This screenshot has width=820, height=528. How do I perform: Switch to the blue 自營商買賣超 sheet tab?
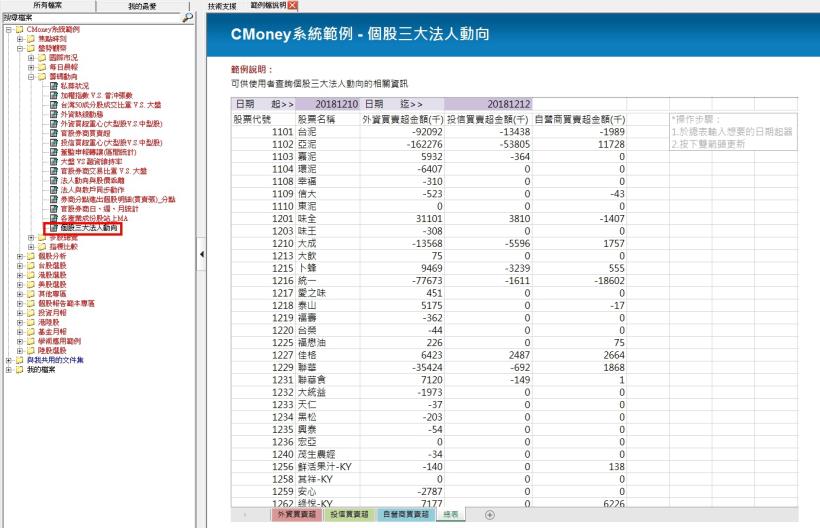[406, 514]
